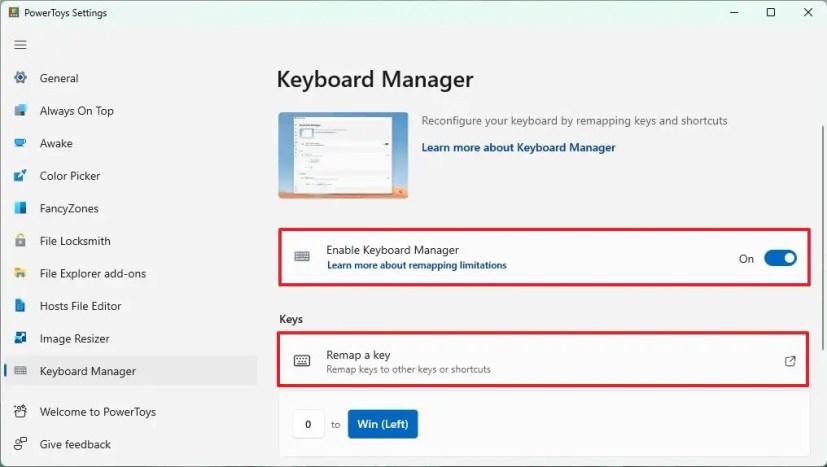Click the Keyboard Manager page heading
827x467 pixels.
375,80
